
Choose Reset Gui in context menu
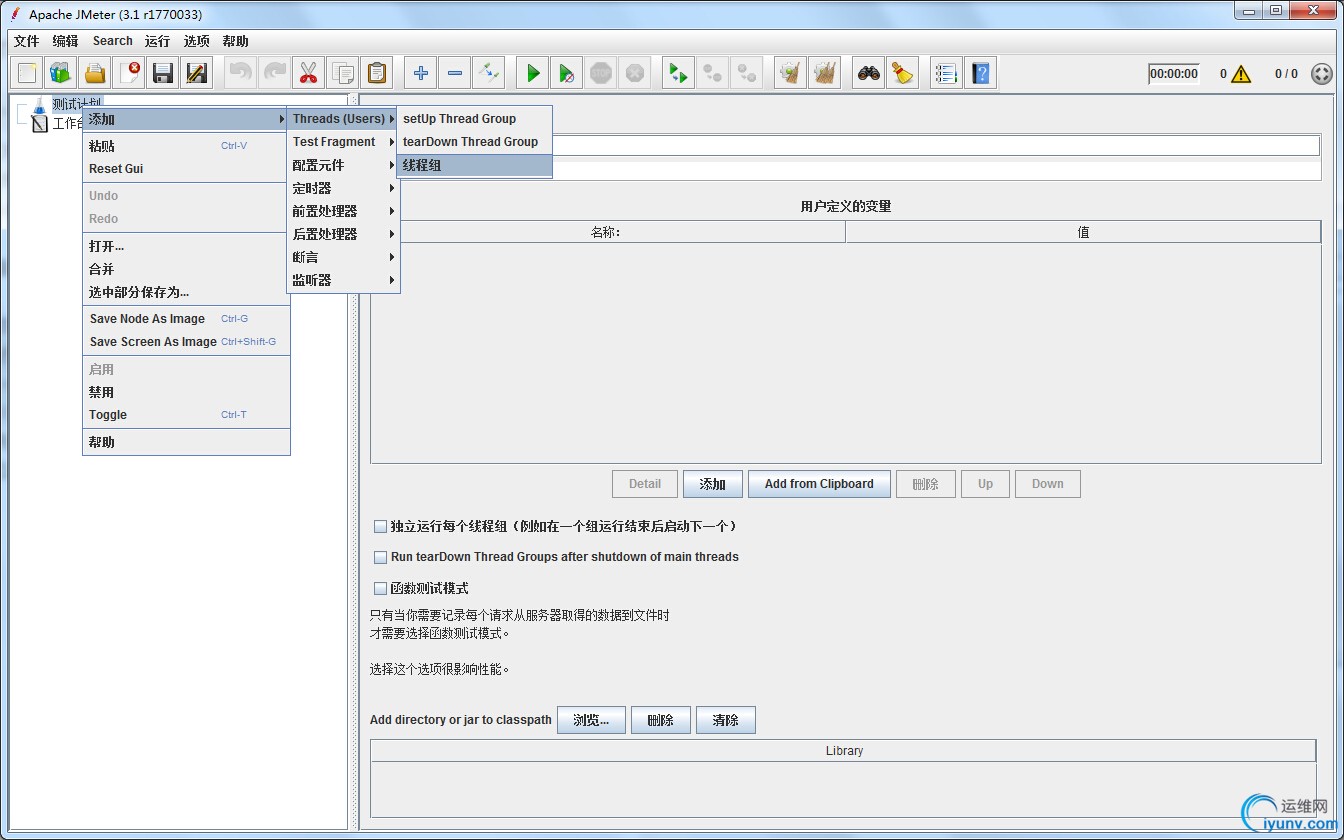pyautogui.click(x=185, y=169)
